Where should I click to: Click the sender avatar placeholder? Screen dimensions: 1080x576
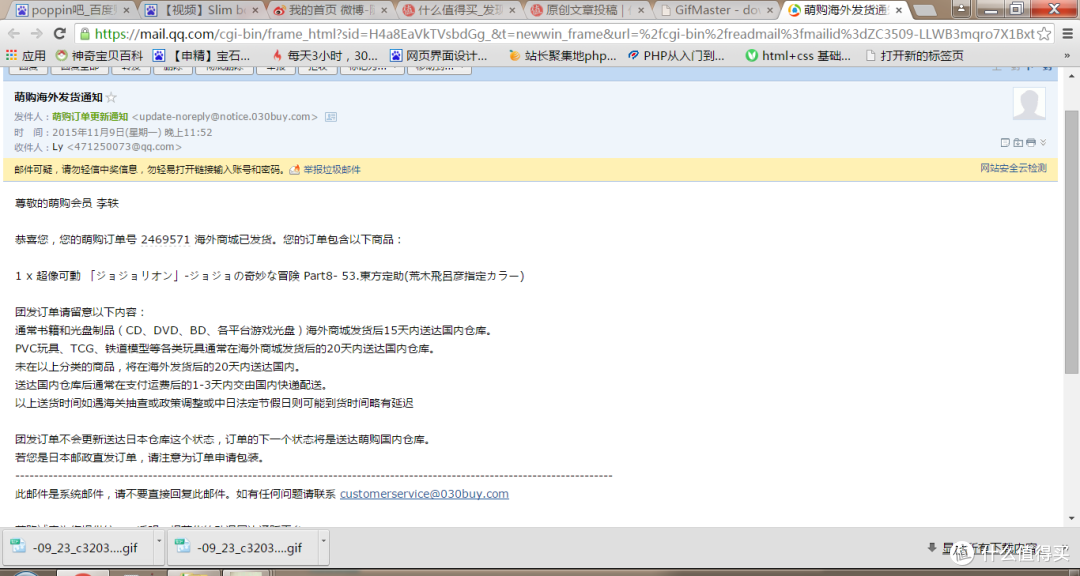click(x=1029, y=104)
